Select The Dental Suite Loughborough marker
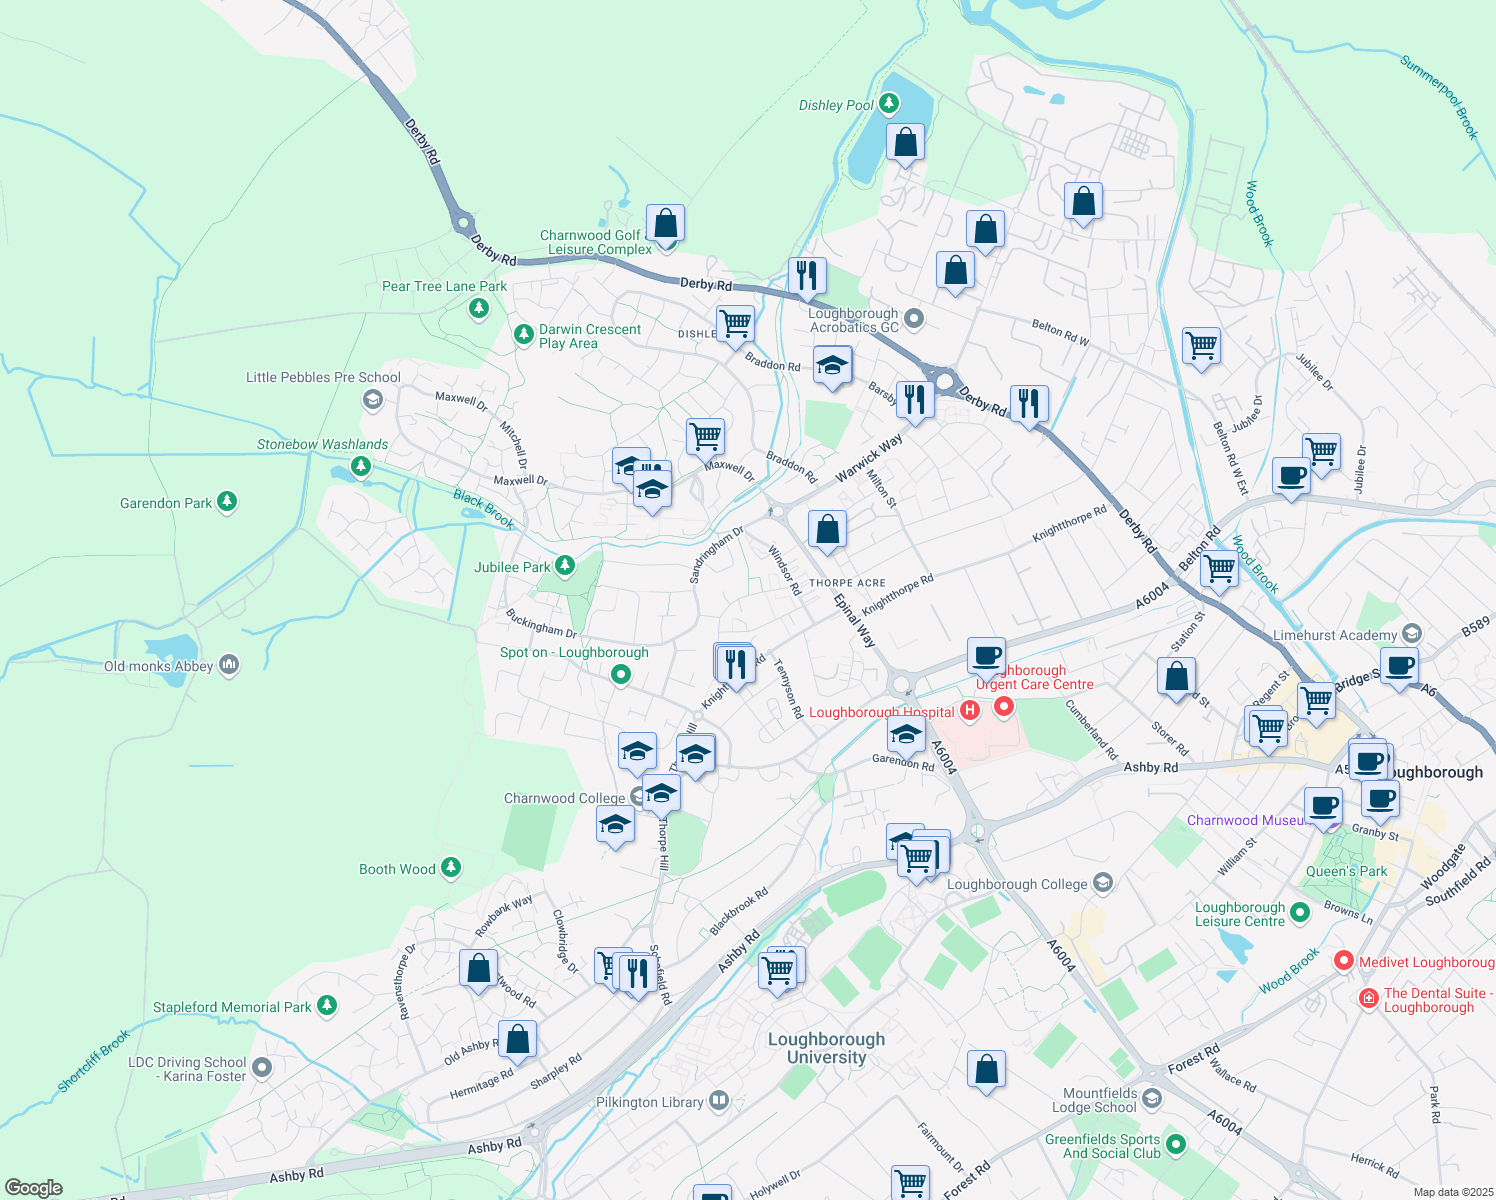This screenshot has height=1200, width=1496. pyautogui.click(x=1369, y=998)
